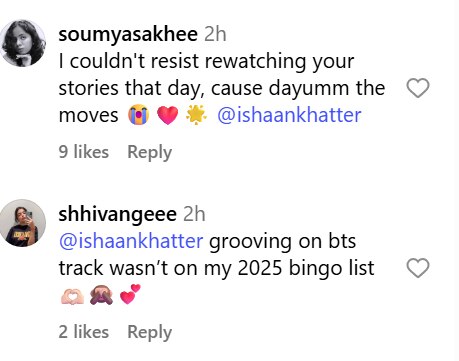This screenshot has width=459, height=361.
Task: Open shhivangeee's profile picture
Action: 23,223
